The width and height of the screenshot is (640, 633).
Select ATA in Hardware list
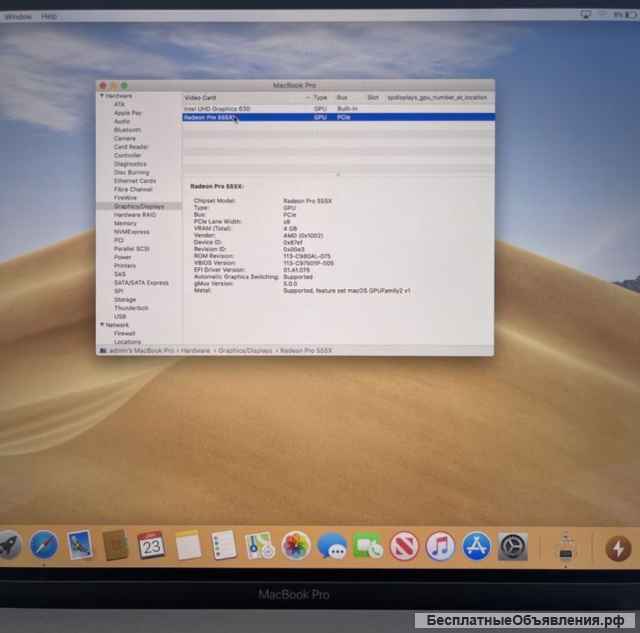click(x=119, y=104)
